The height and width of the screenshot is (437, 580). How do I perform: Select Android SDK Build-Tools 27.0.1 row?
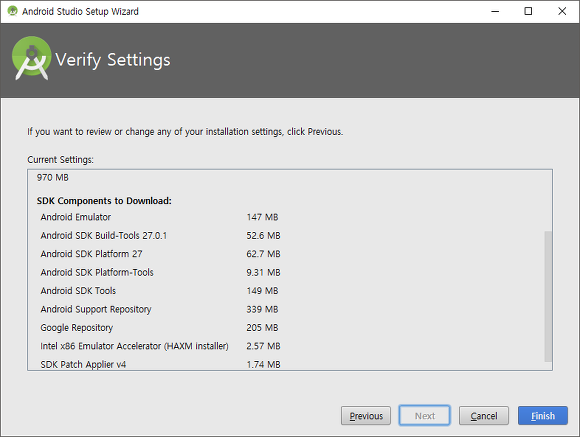click(x=161, y=236)
